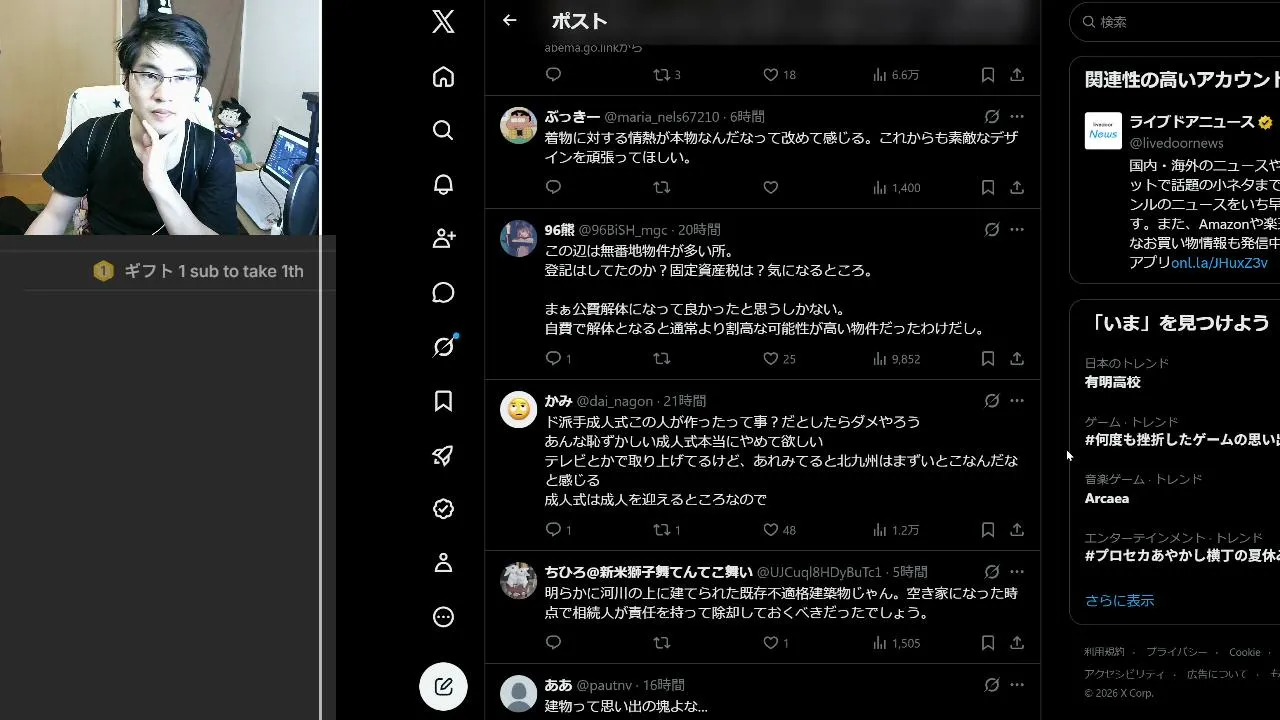Open the verified badge sidebar icon
This screenshot has width=1280, height=720.
tap(443, 509)
